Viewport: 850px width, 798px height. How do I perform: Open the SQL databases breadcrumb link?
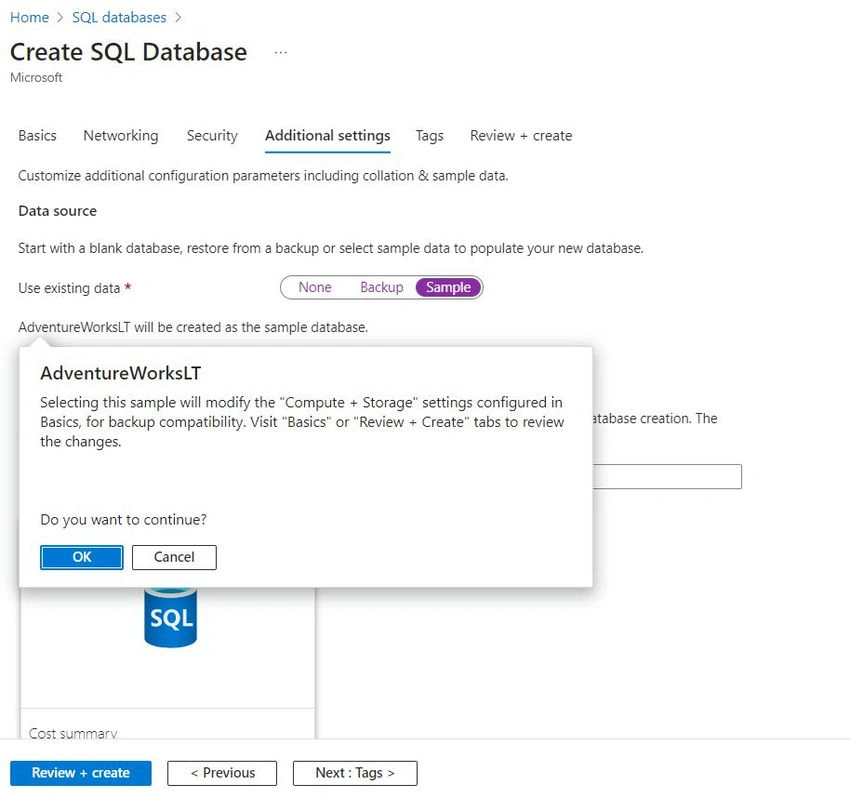point(119,17)
